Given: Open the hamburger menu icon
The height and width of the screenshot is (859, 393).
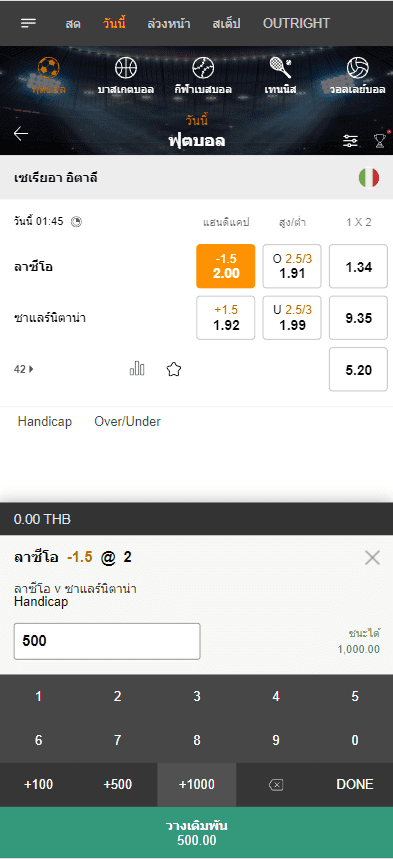Looking at the screenshot, I should [29, 23].
